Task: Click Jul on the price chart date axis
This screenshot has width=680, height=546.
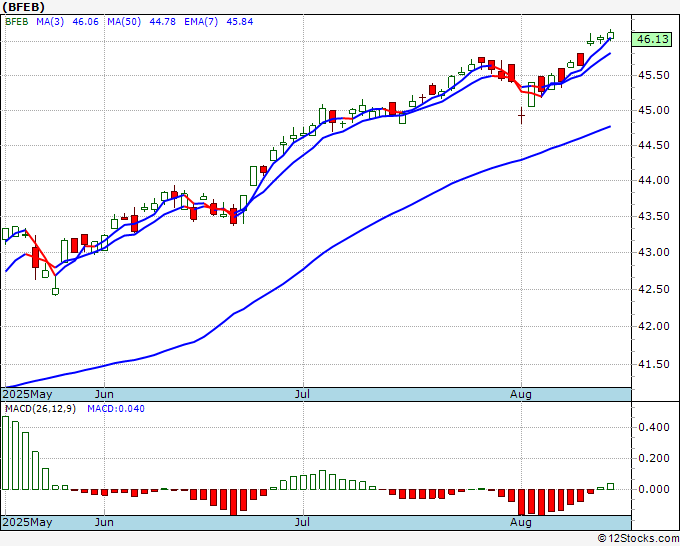Action: [302, 394]
